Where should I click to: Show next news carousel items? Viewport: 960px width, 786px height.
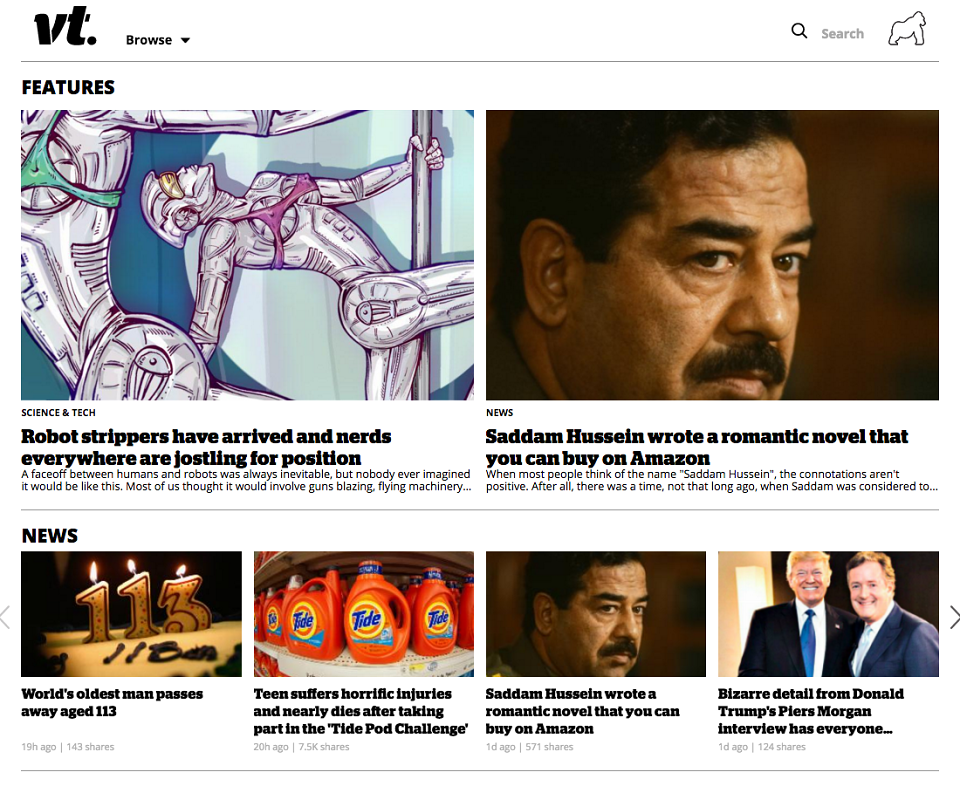[x=954, y=618]
